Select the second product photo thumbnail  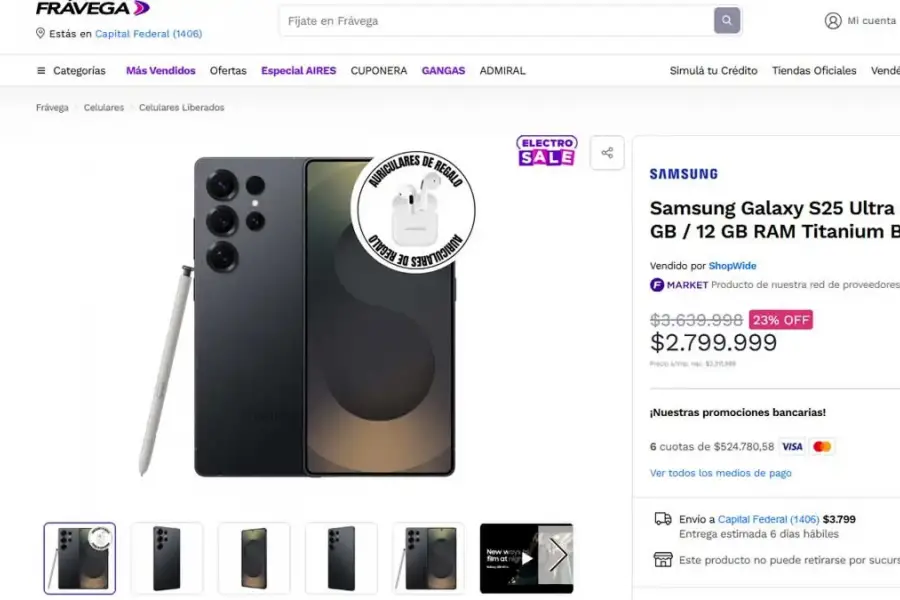pyautogui.click(x=166, y=557)
